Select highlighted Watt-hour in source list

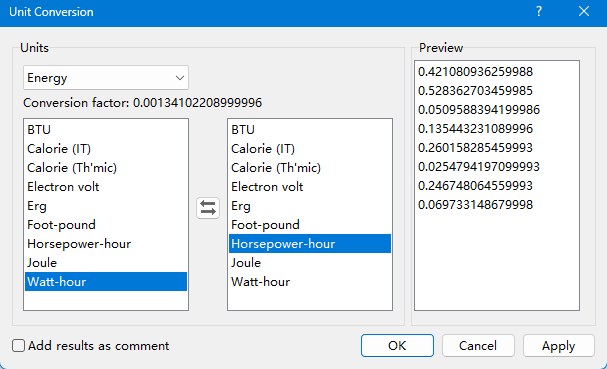106,281
